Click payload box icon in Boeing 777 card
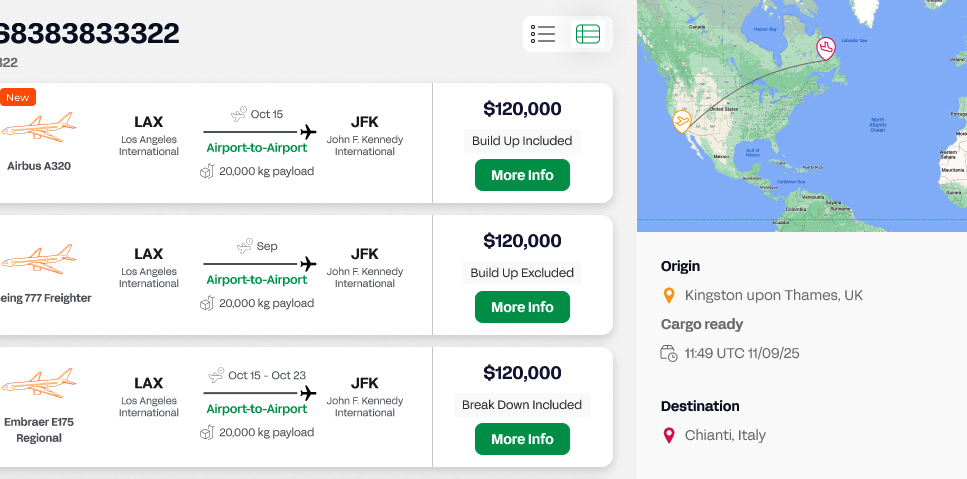This screenshot has width=967, height=479. tap(207, 303)
